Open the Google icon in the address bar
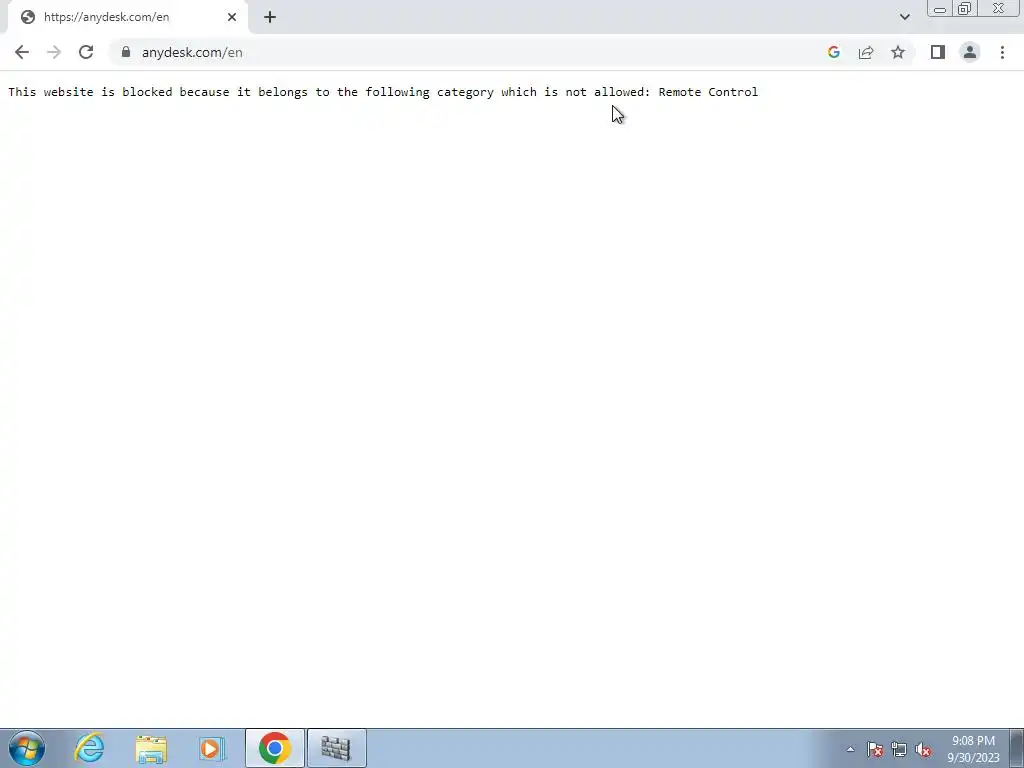This screenshot has height=768, width=1024. tap(833, 52)
